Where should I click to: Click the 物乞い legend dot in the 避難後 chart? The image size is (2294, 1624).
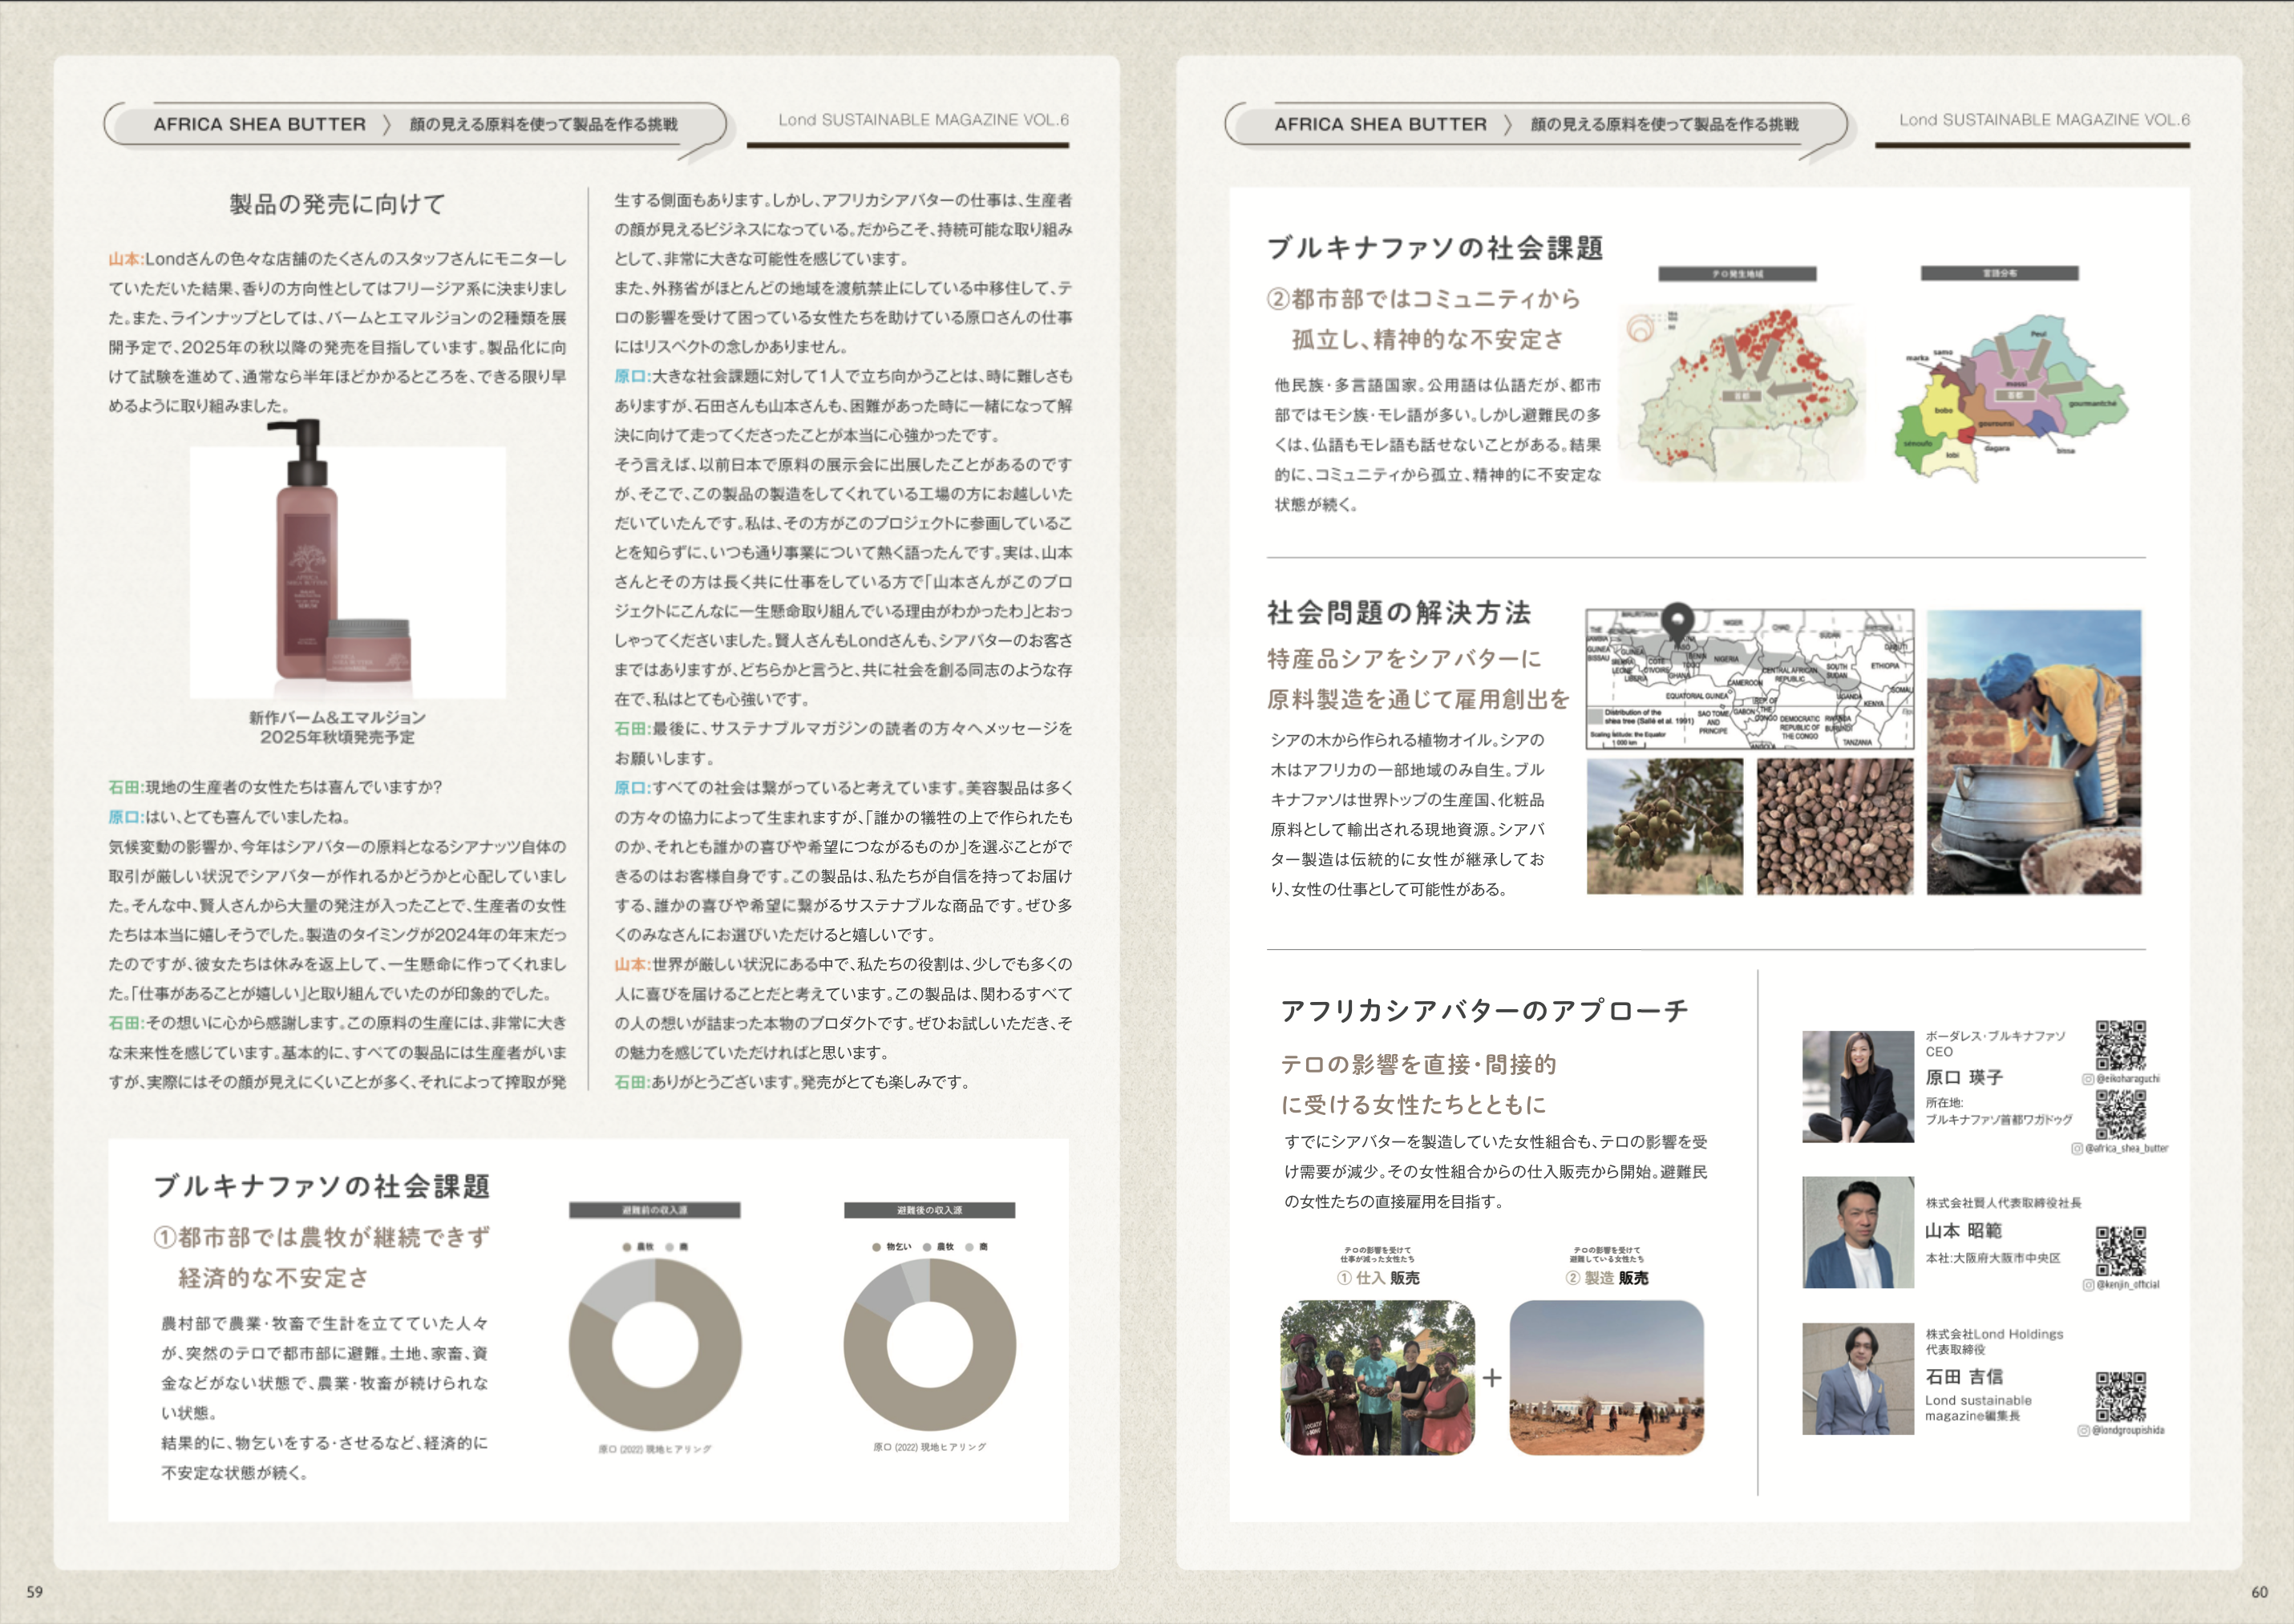point(876,1247)
